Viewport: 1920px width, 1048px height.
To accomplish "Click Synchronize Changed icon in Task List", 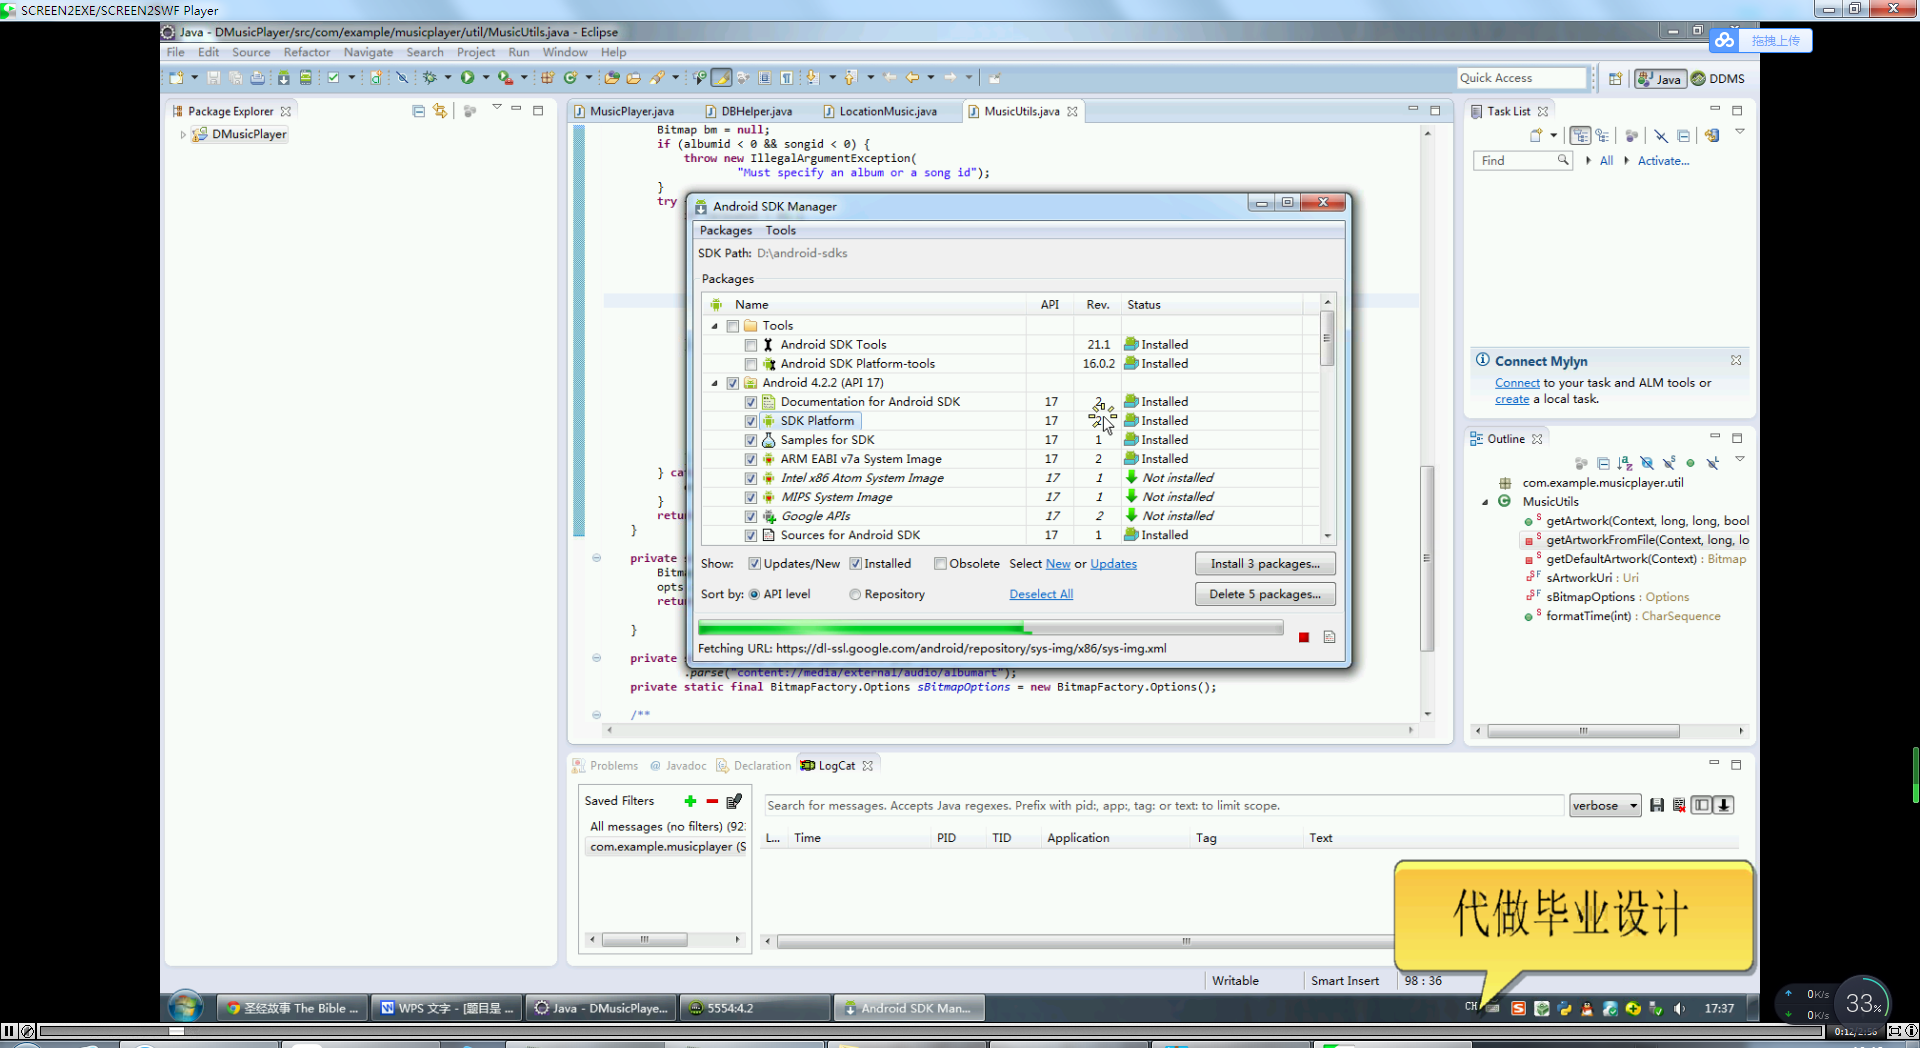I will [x=1712, y=135].
